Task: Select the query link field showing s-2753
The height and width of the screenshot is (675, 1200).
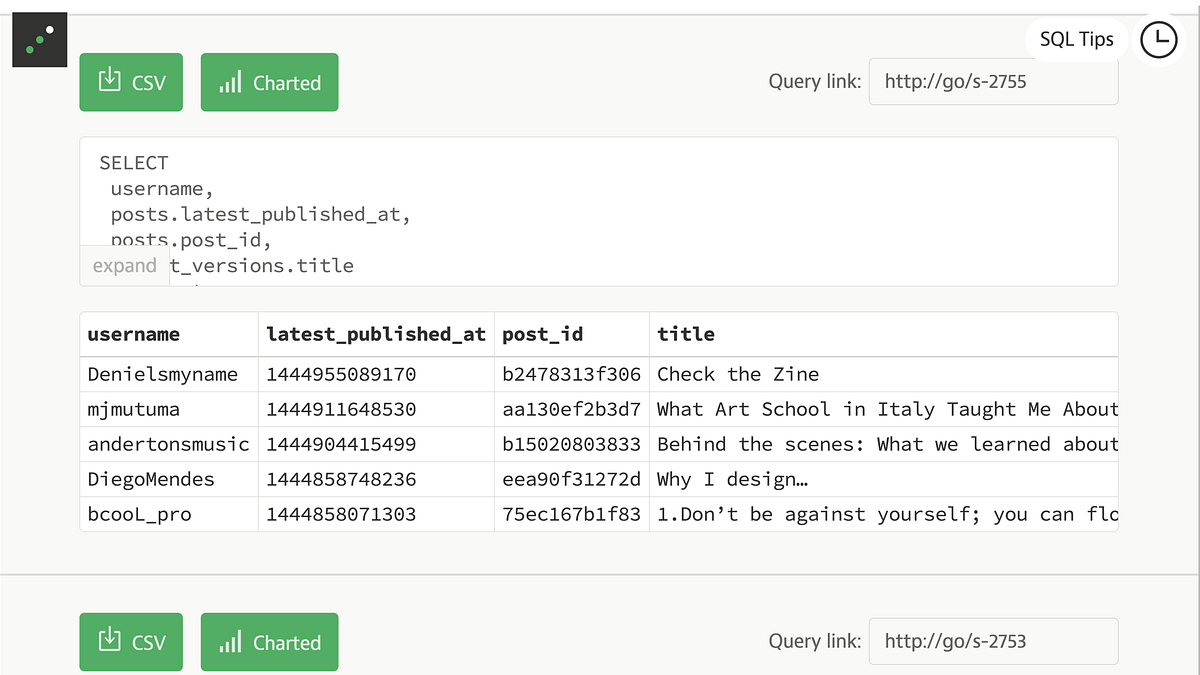Action: (x=993, y=641)
